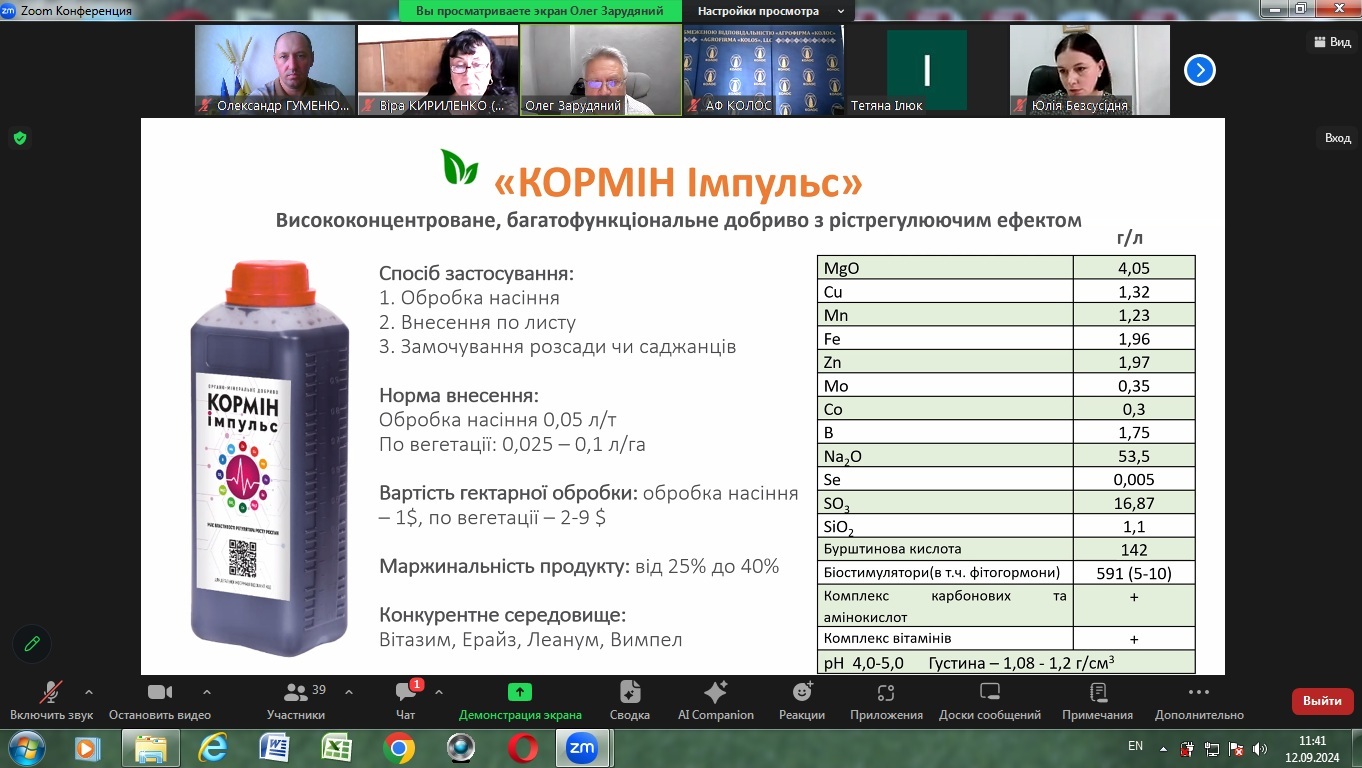1362x768 pixels.
Task: Click value 16,87 for SO3
Action: (x=1133, y=503)
